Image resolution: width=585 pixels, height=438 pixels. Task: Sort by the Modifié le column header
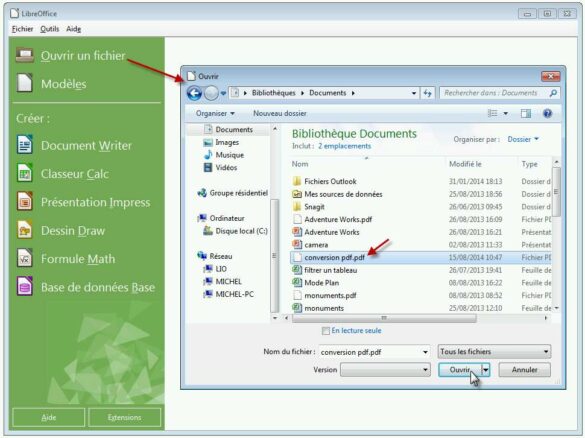point(482,164)
